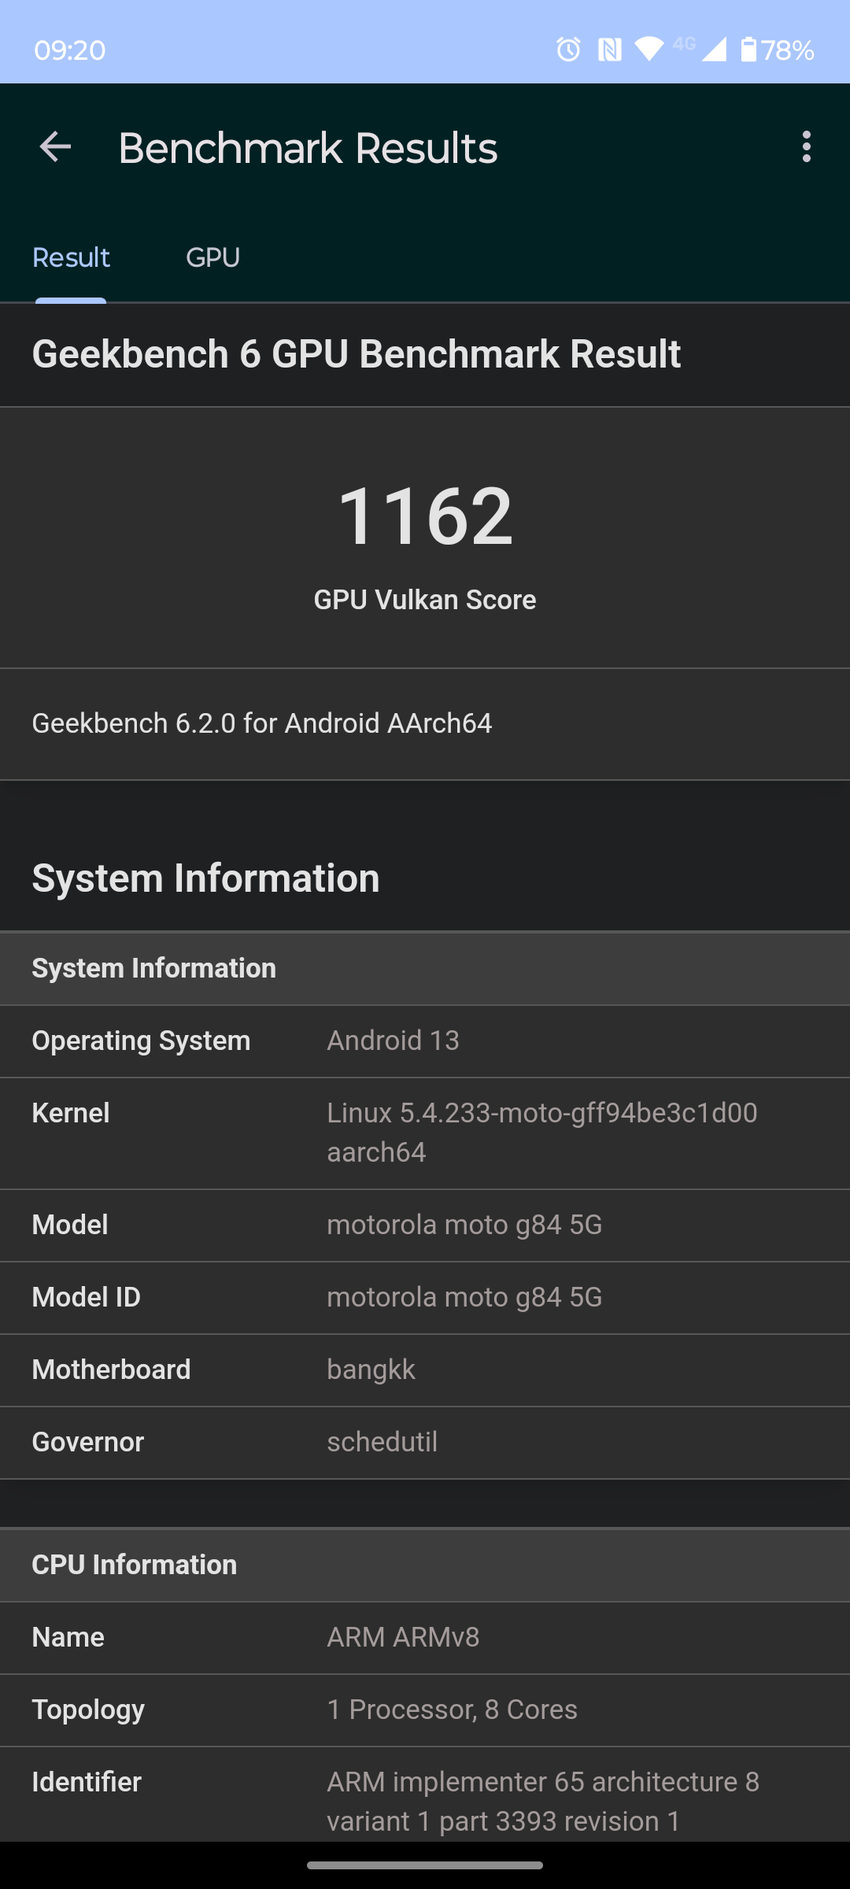The height and width of the screenshot is (1889, 850).
Task: Tap the Motherboard bangkk row
Action: click(425, 1370)
